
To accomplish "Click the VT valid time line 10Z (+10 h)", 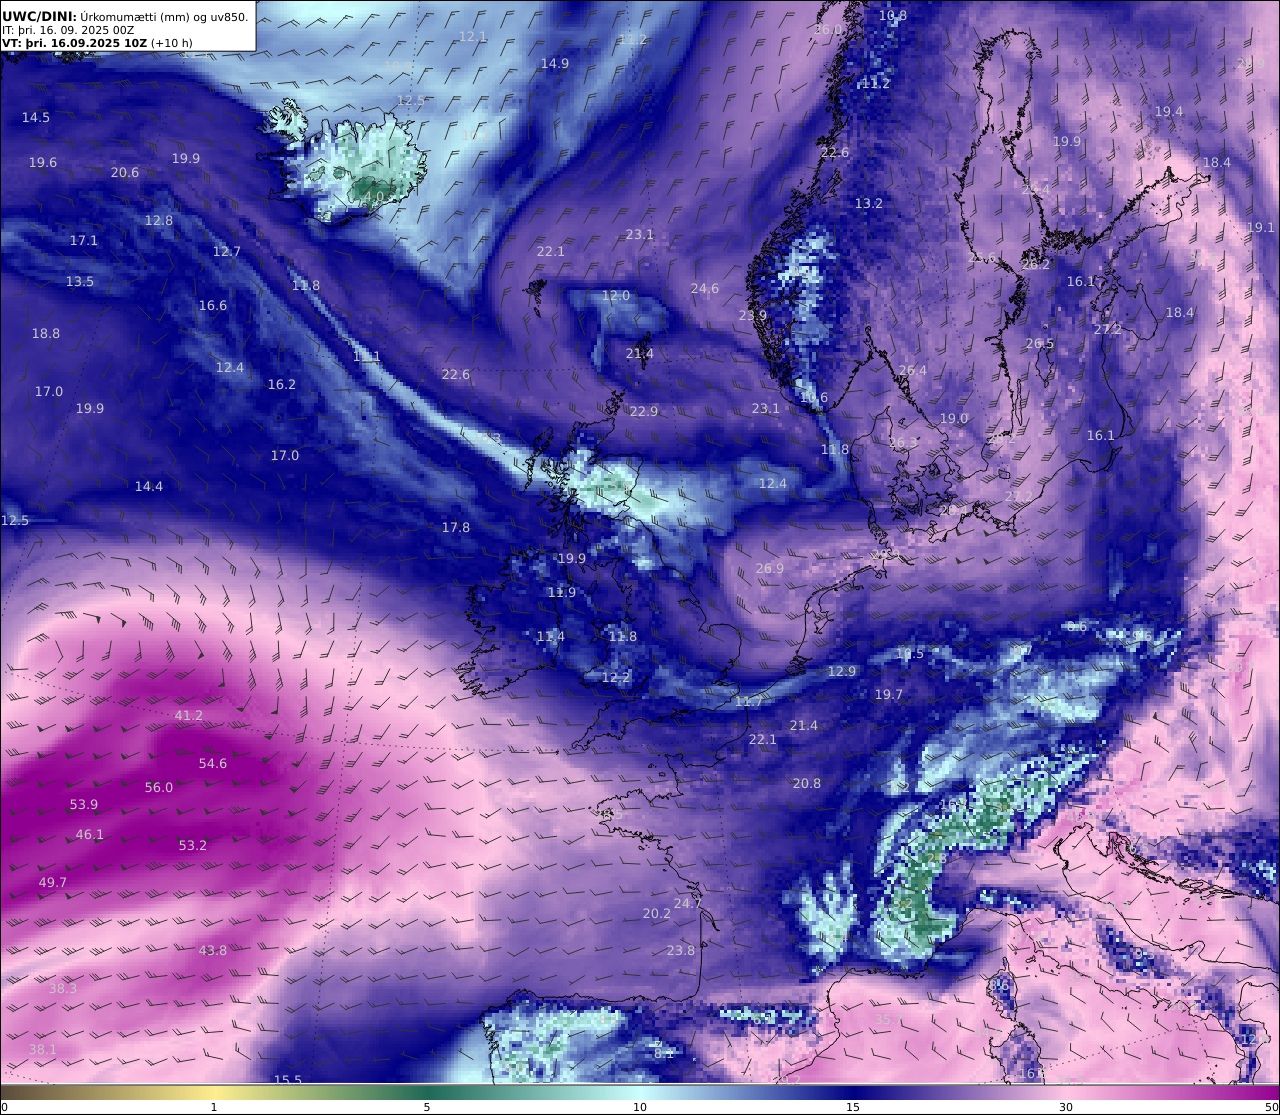I will 97,43.
